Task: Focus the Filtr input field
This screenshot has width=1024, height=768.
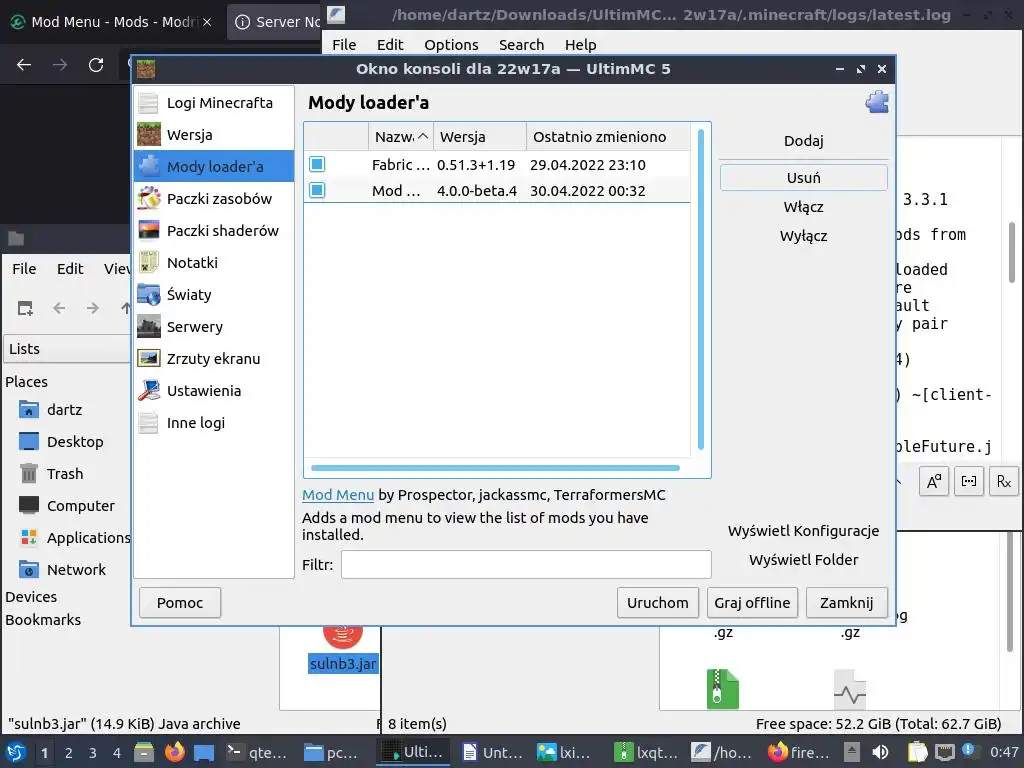Action: (526, 564)
